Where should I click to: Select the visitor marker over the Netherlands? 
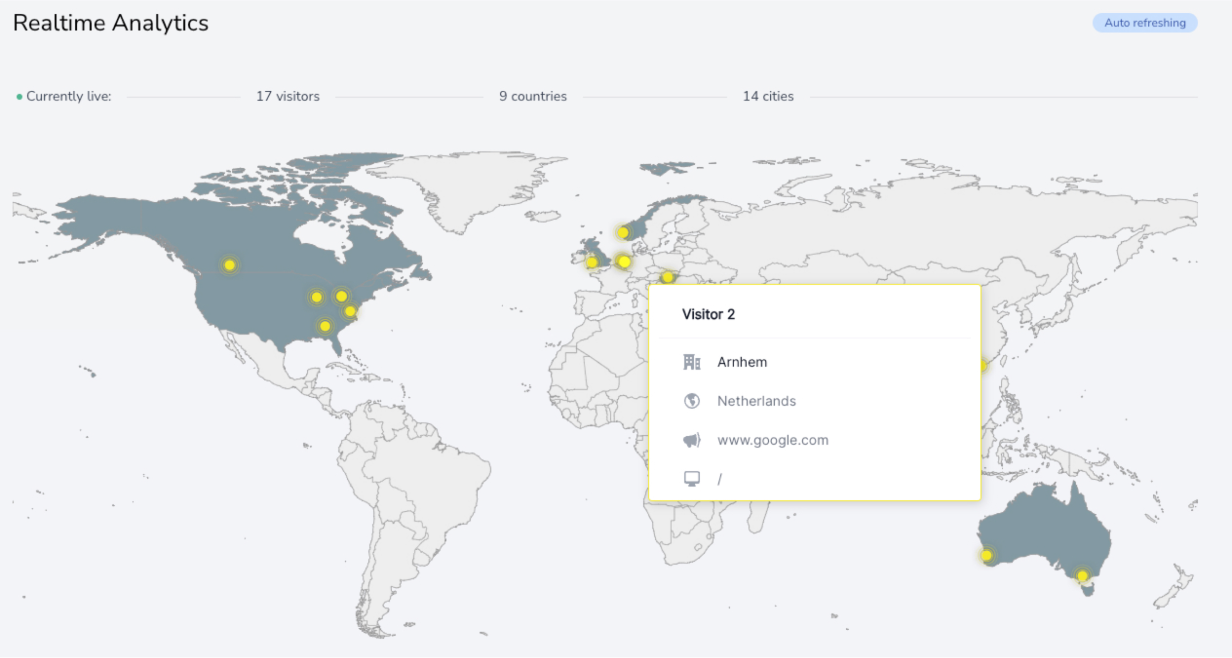(624, 262)
